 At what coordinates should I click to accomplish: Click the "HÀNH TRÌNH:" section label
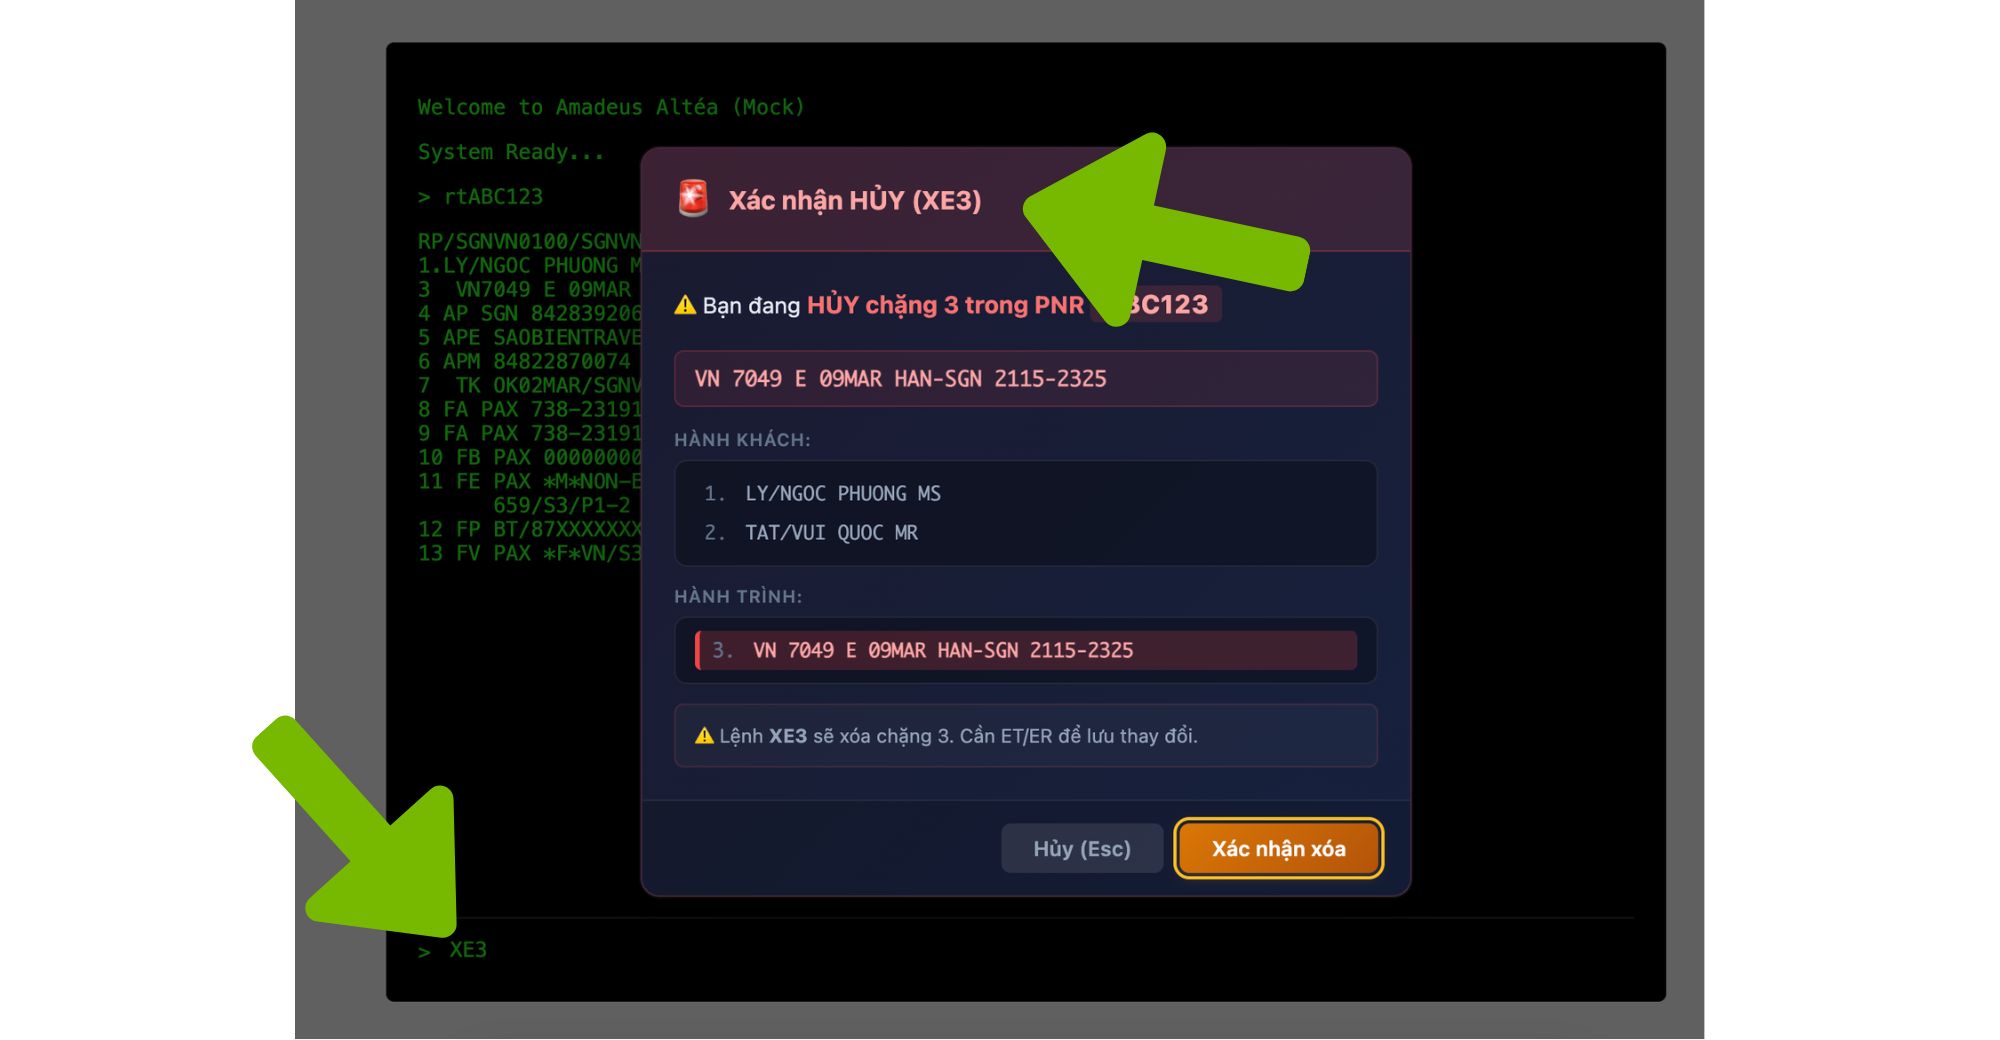coord(738,597)
